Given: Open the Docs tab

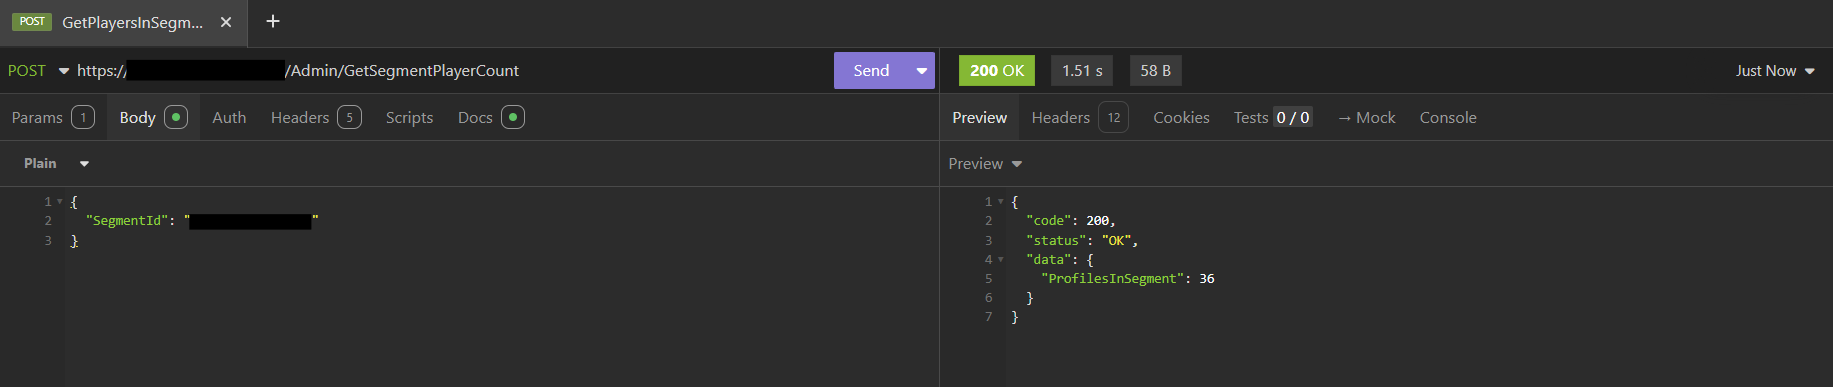Looking at the screenshot, I should (x=490, y=117).
